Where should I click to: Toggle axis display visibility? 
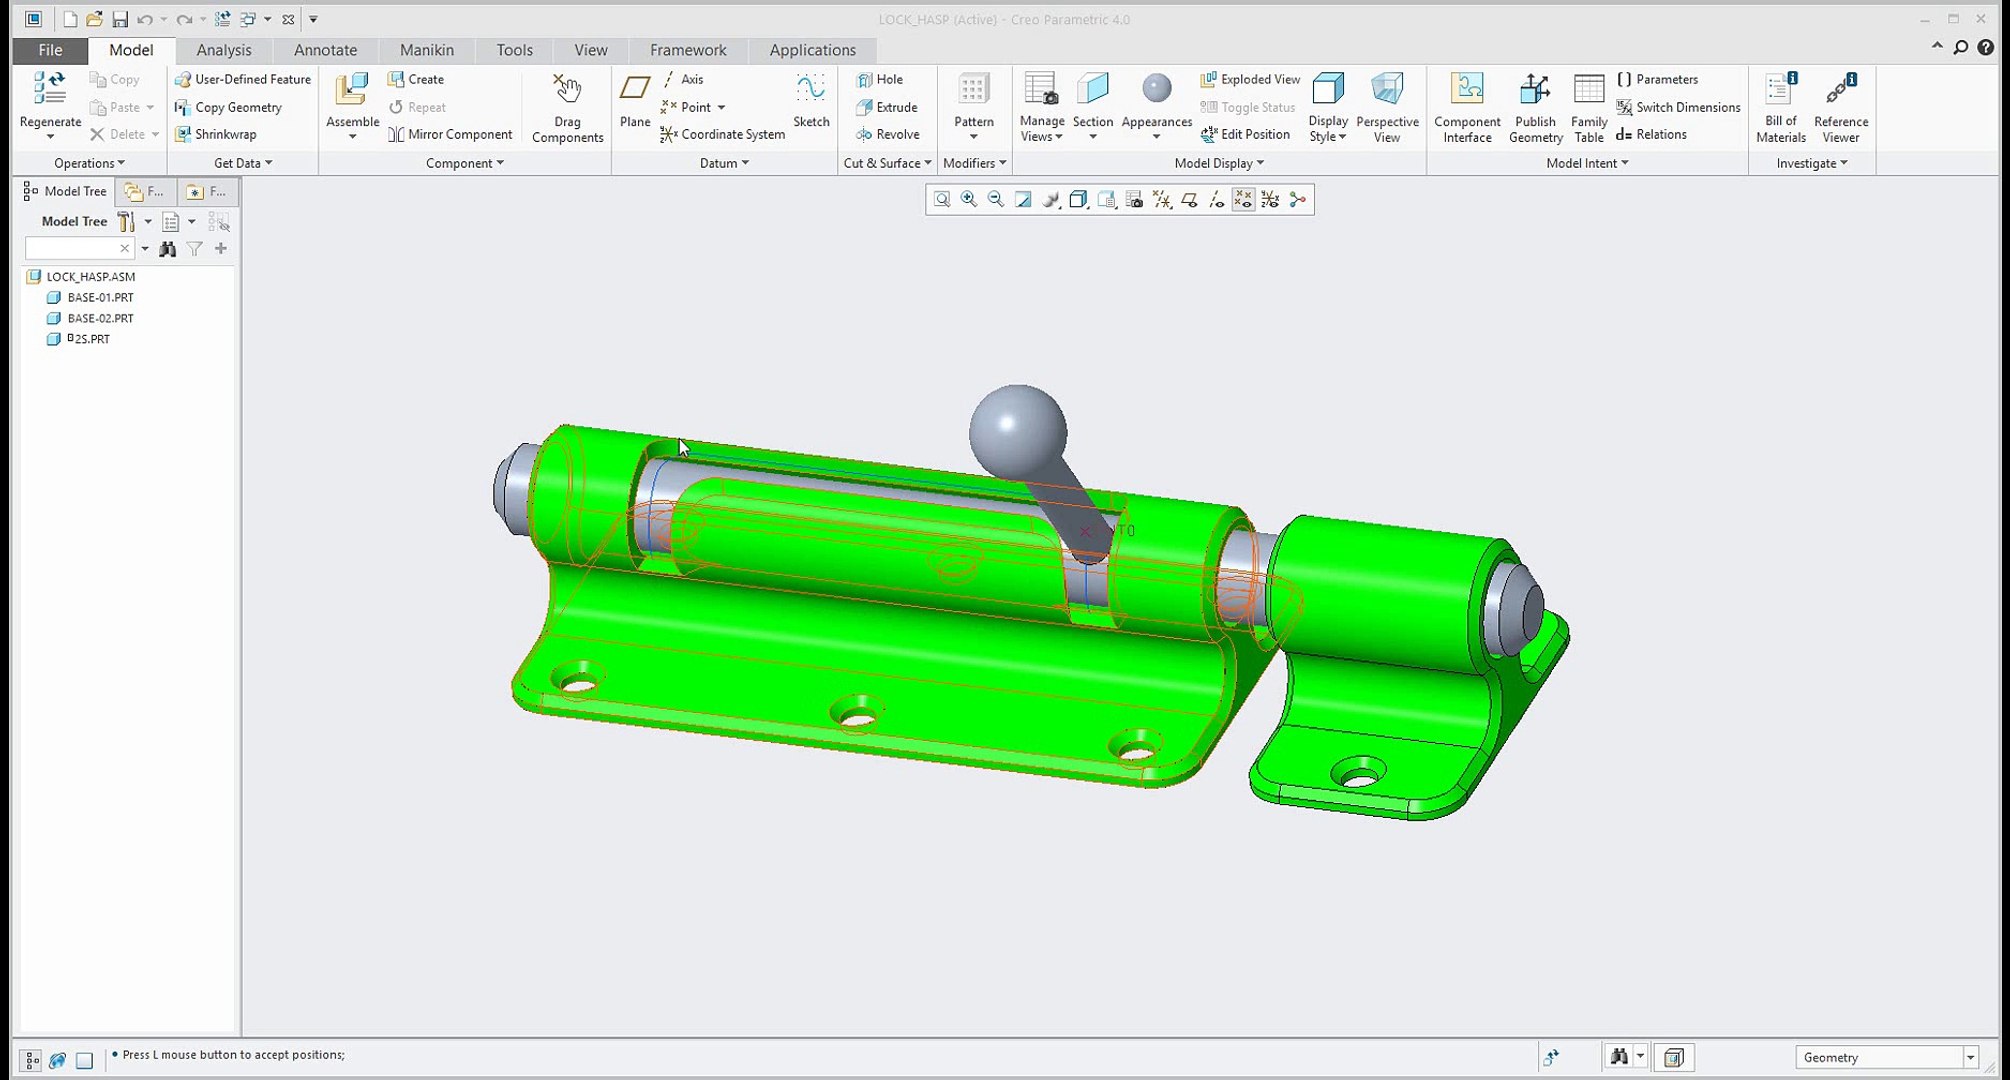pos(1216,200)
